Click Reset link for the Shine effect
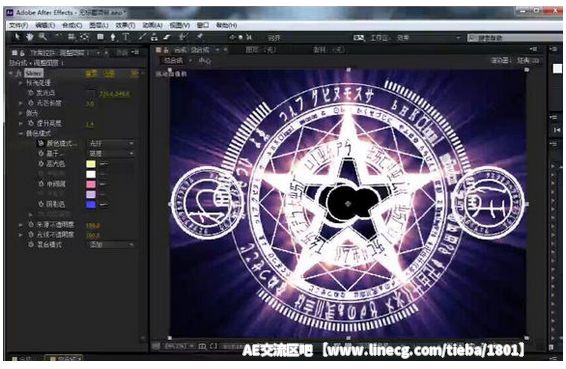 (91, 74)
